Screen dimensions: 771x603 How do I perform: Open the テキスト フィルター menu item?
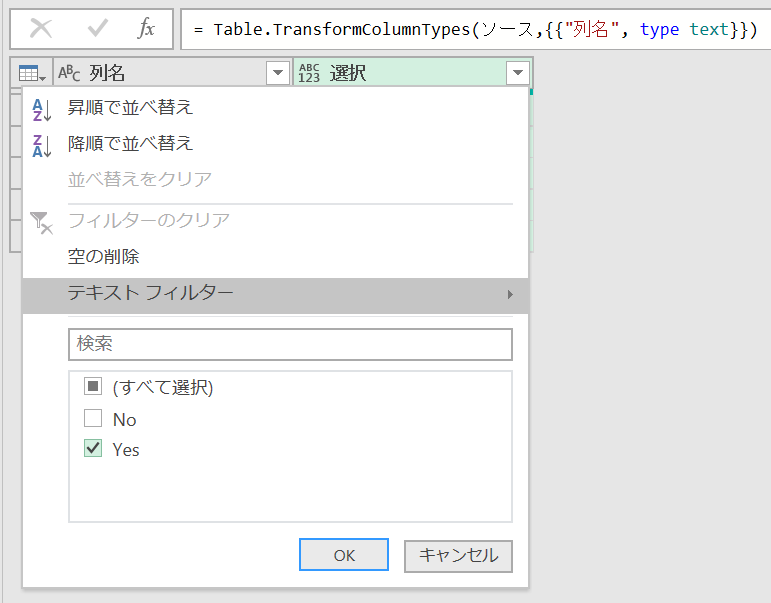click(x=275, y=296)
